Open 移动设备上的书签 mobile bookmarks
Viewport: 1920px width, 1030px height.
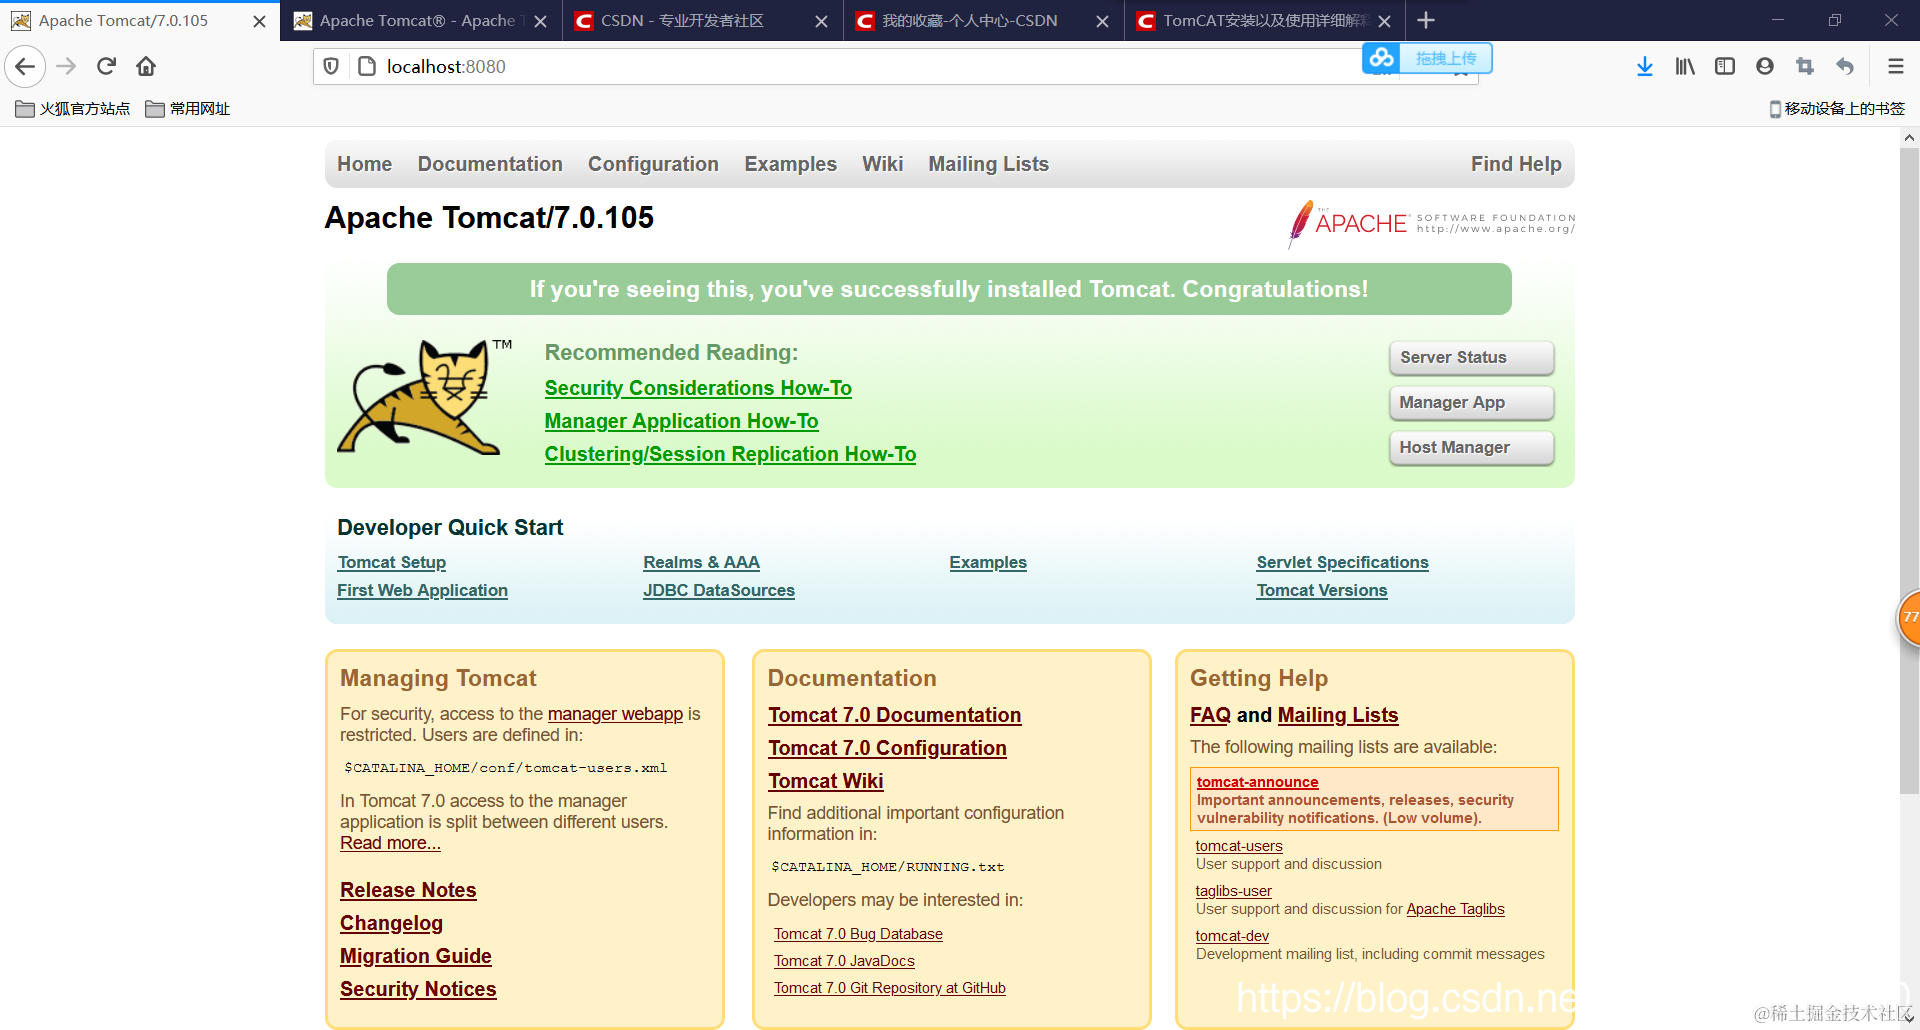pos(1837,108)
